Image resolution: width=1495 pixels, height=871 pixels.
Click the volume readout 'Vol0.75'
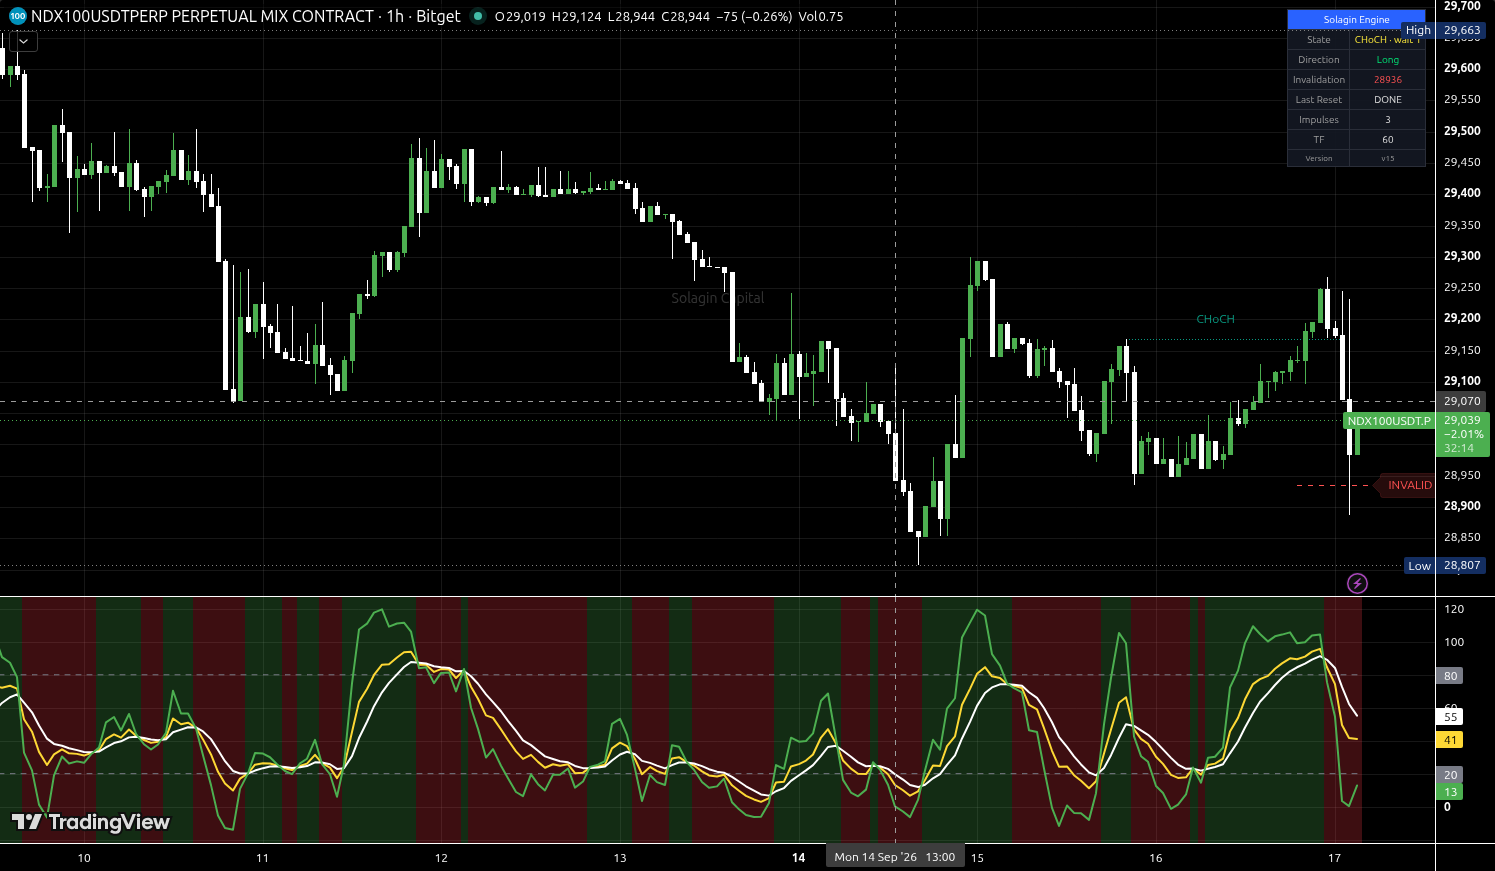click(821, 16)
